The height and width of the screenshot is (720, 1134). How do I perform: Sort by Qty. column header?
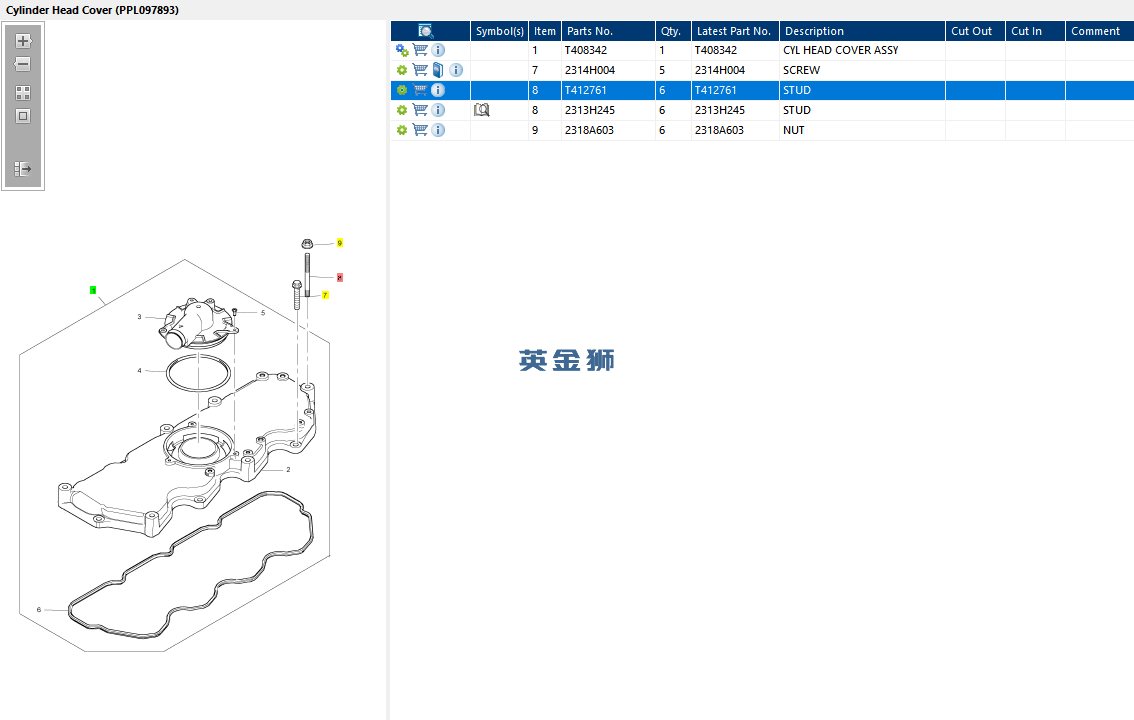(x=673, y=31)
